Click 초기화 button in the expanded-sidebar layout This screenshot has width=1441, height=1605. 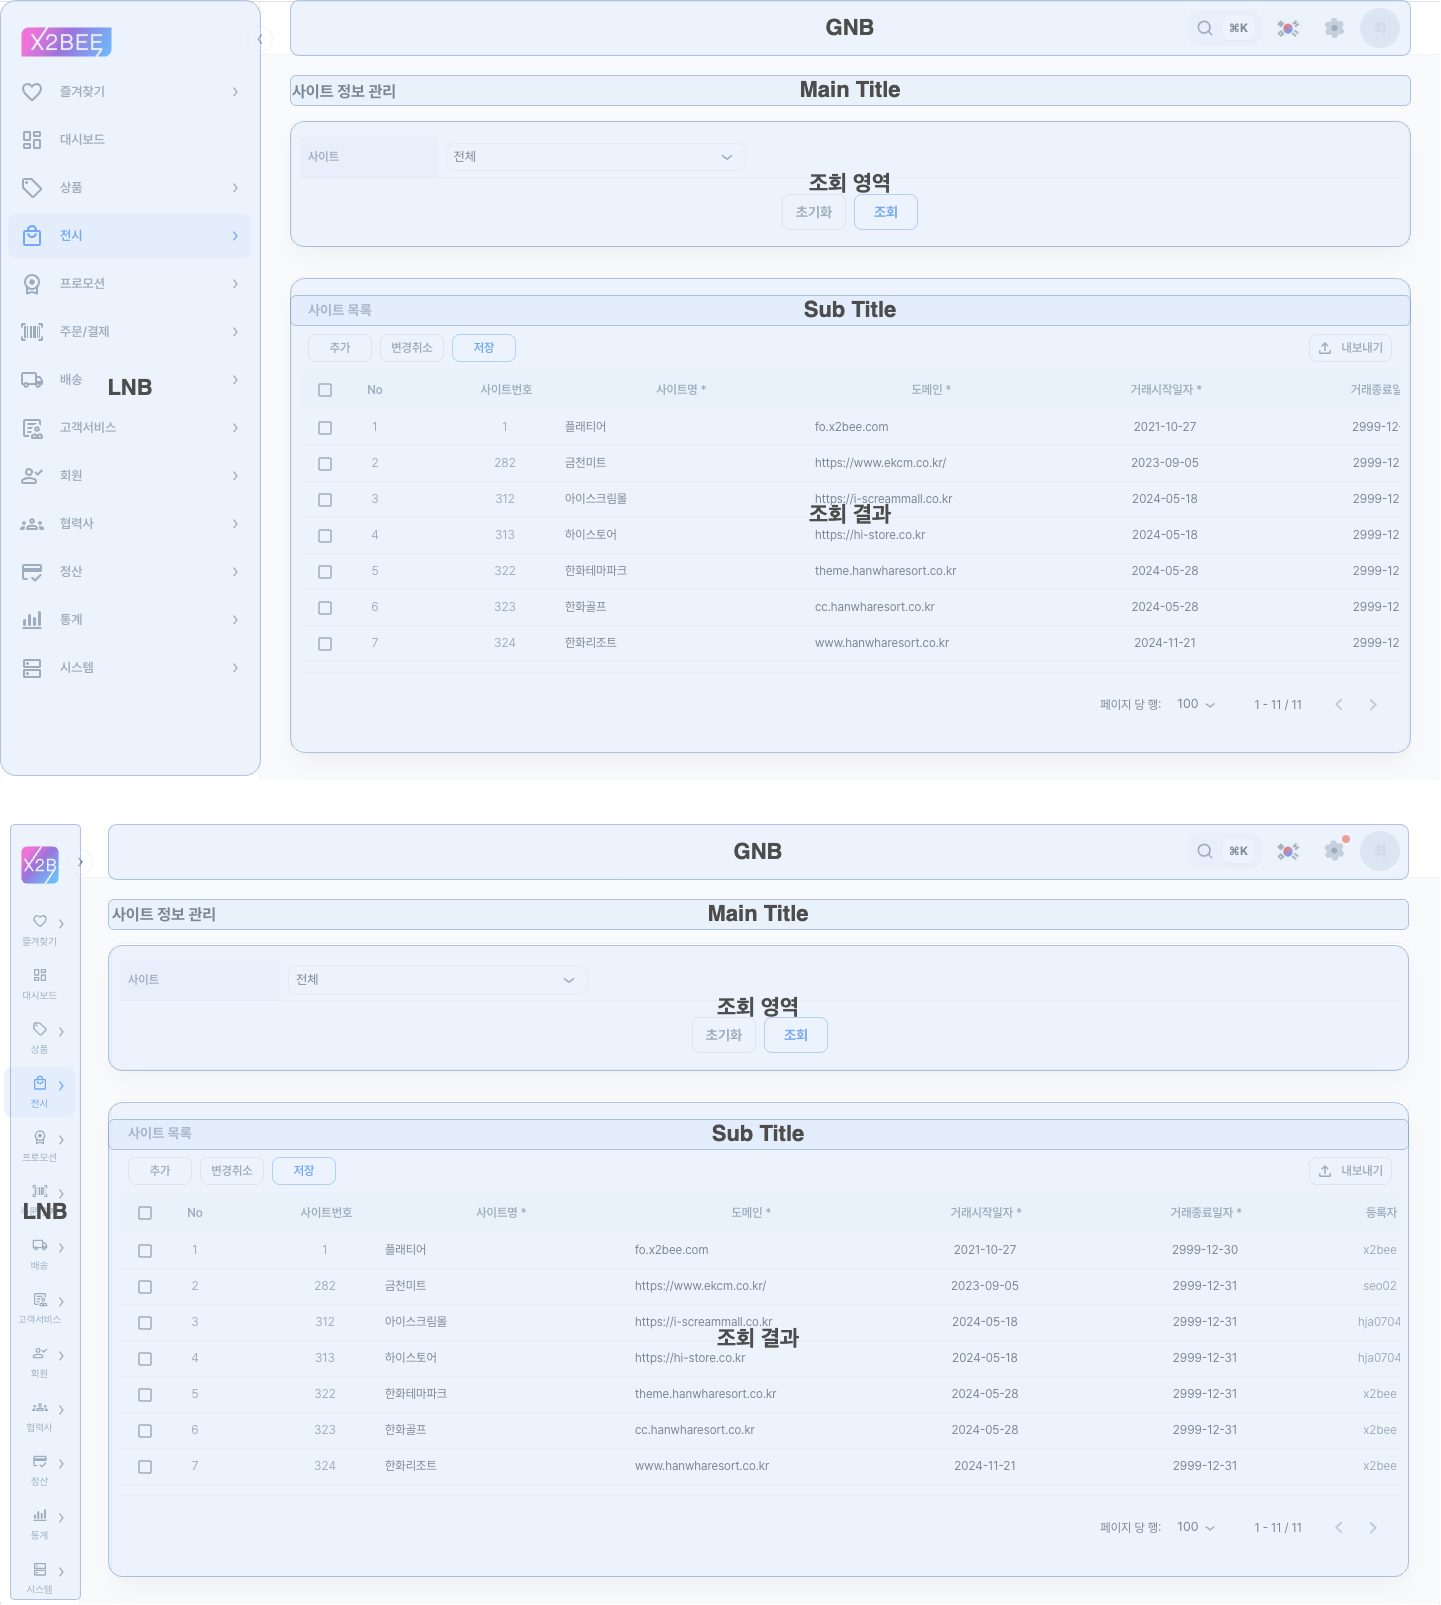click(x=813, y=212)
